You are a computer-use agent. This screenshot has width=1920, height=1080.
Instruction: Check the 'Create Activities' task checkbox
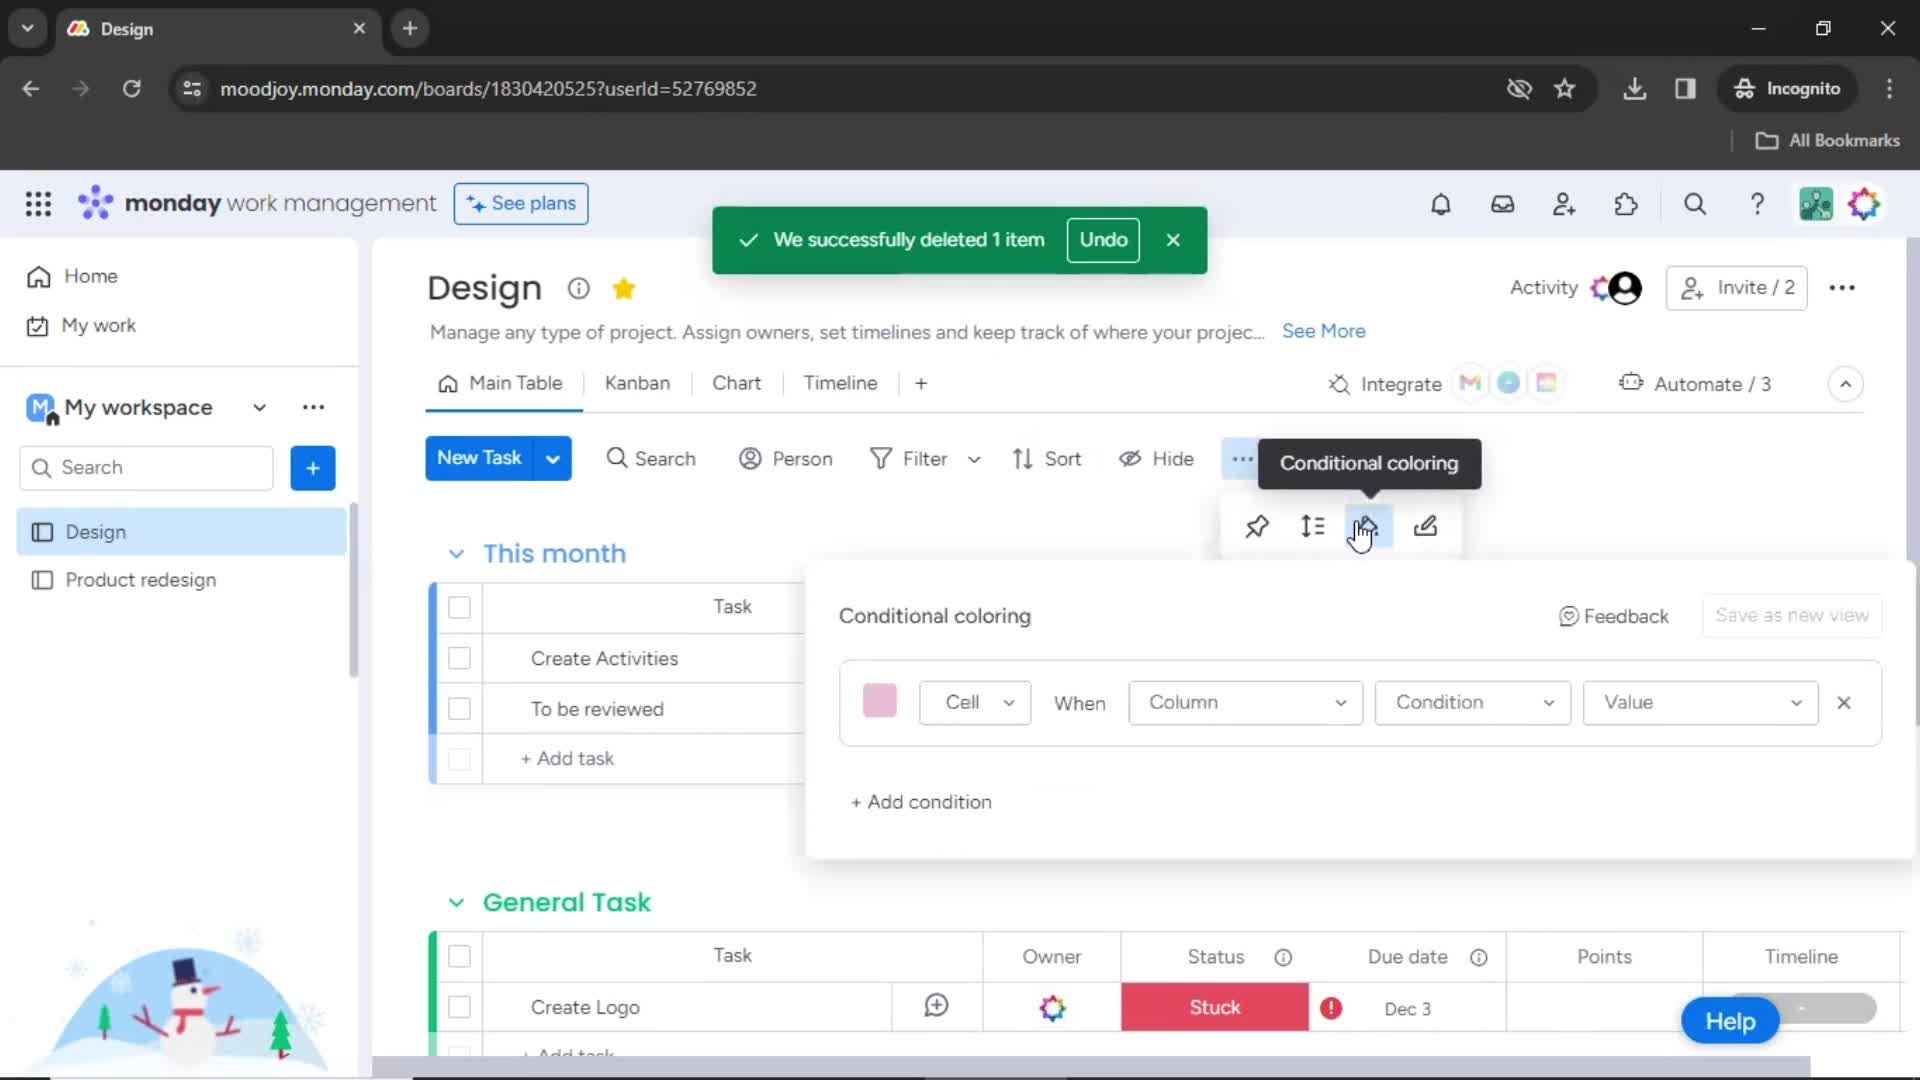tap(459, 658)
